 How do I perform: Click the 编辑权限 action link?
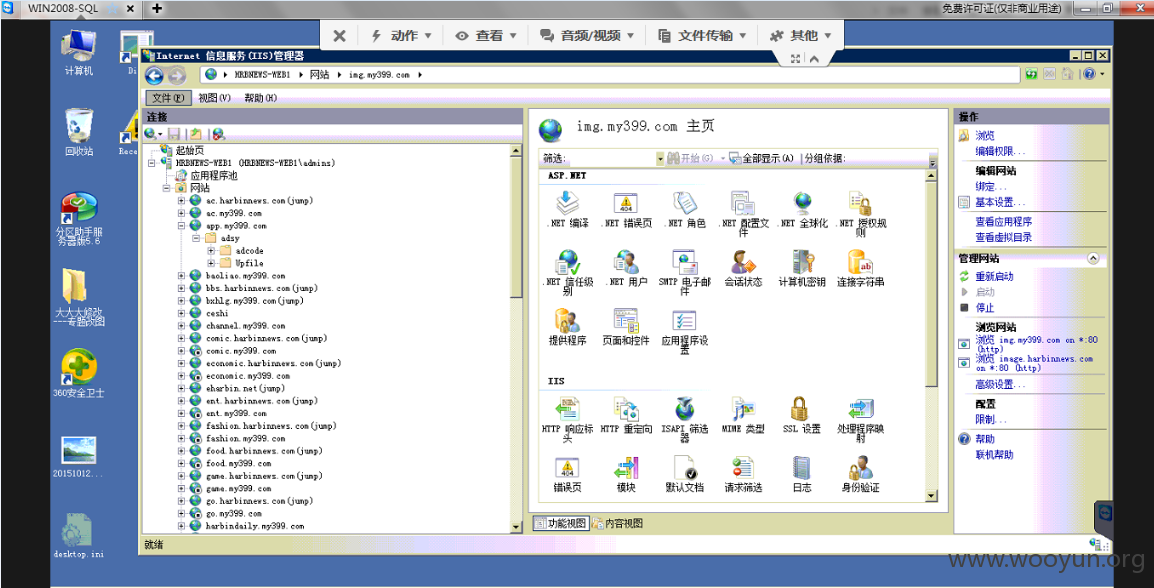(1000, 151)
